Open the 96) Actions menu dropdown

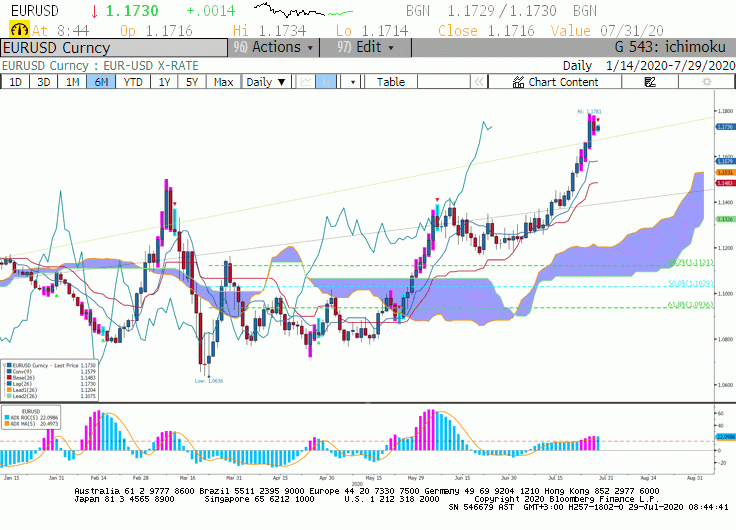click(274, 47)
